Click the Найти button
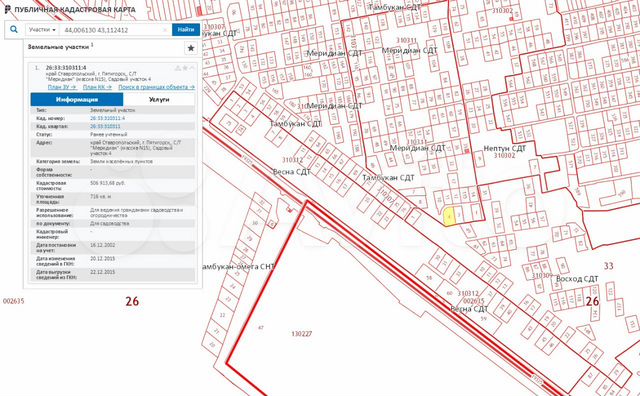The width and height of the screenshot is (640, 396). coord(186,30)
